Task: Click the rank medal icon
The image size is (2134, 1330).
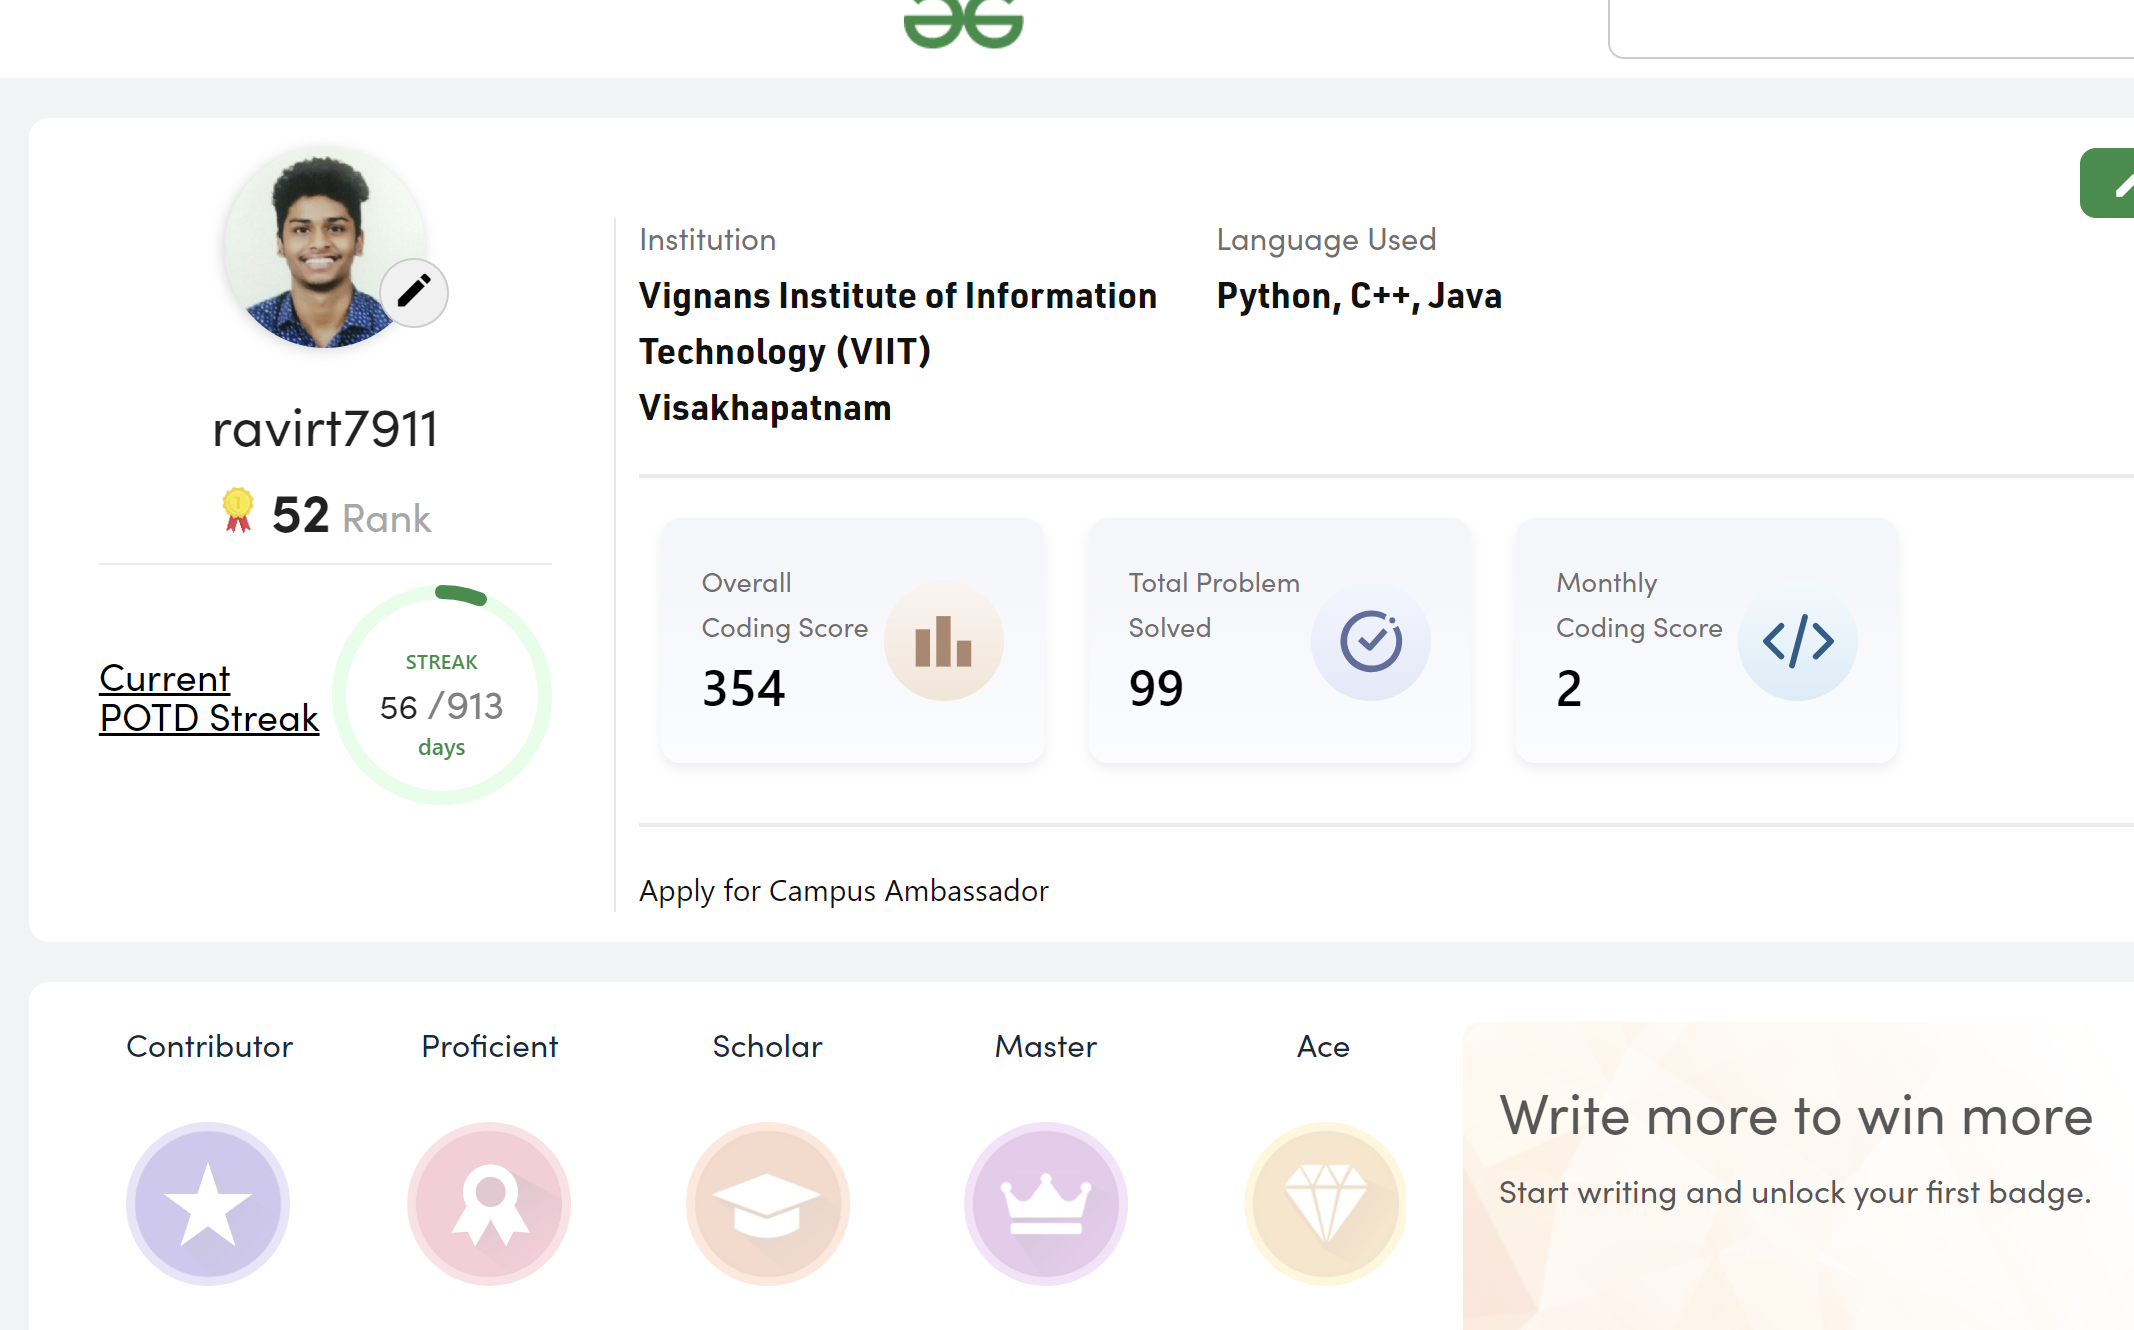Action: click(238, 510)
